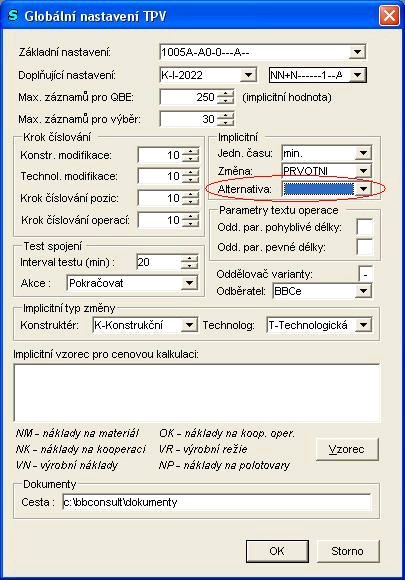405x580 pixels.
Task: Open the highlighted Alternativa dropdown
Action: tap(364, 189)
